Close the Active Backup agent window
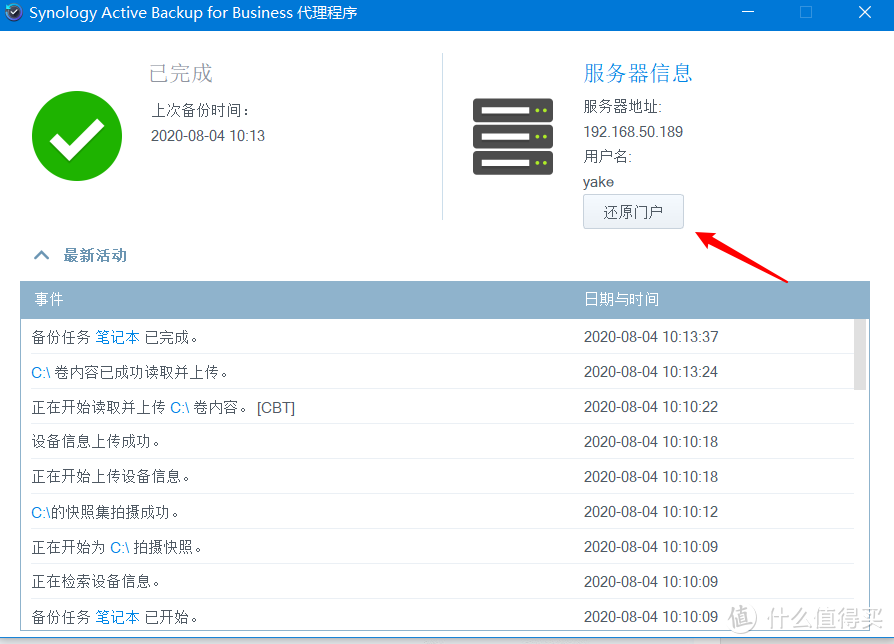Viewport: 894px width, 644px height. pyautogui.click(x=865, y=12)
